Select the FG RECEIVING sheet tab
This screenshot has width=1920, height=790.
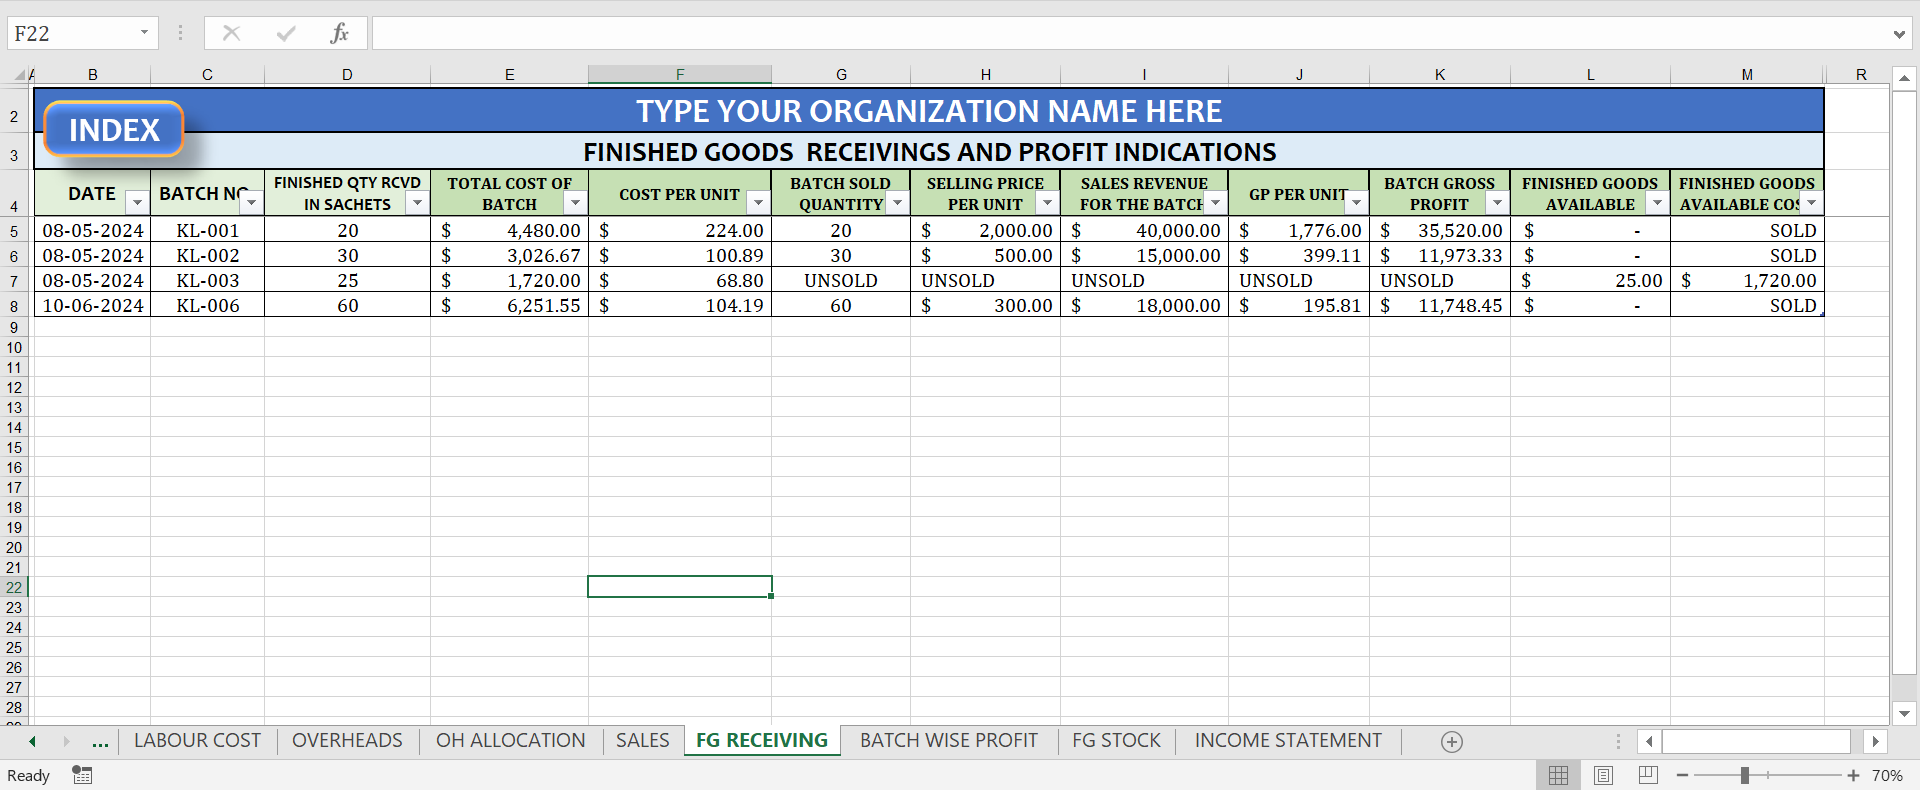pyautogui.click(x=762, y=741)
